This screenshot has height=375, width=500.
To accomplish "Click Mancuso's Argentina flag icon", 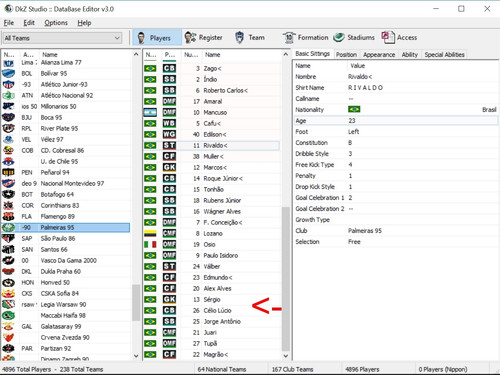I will point(150,112).
